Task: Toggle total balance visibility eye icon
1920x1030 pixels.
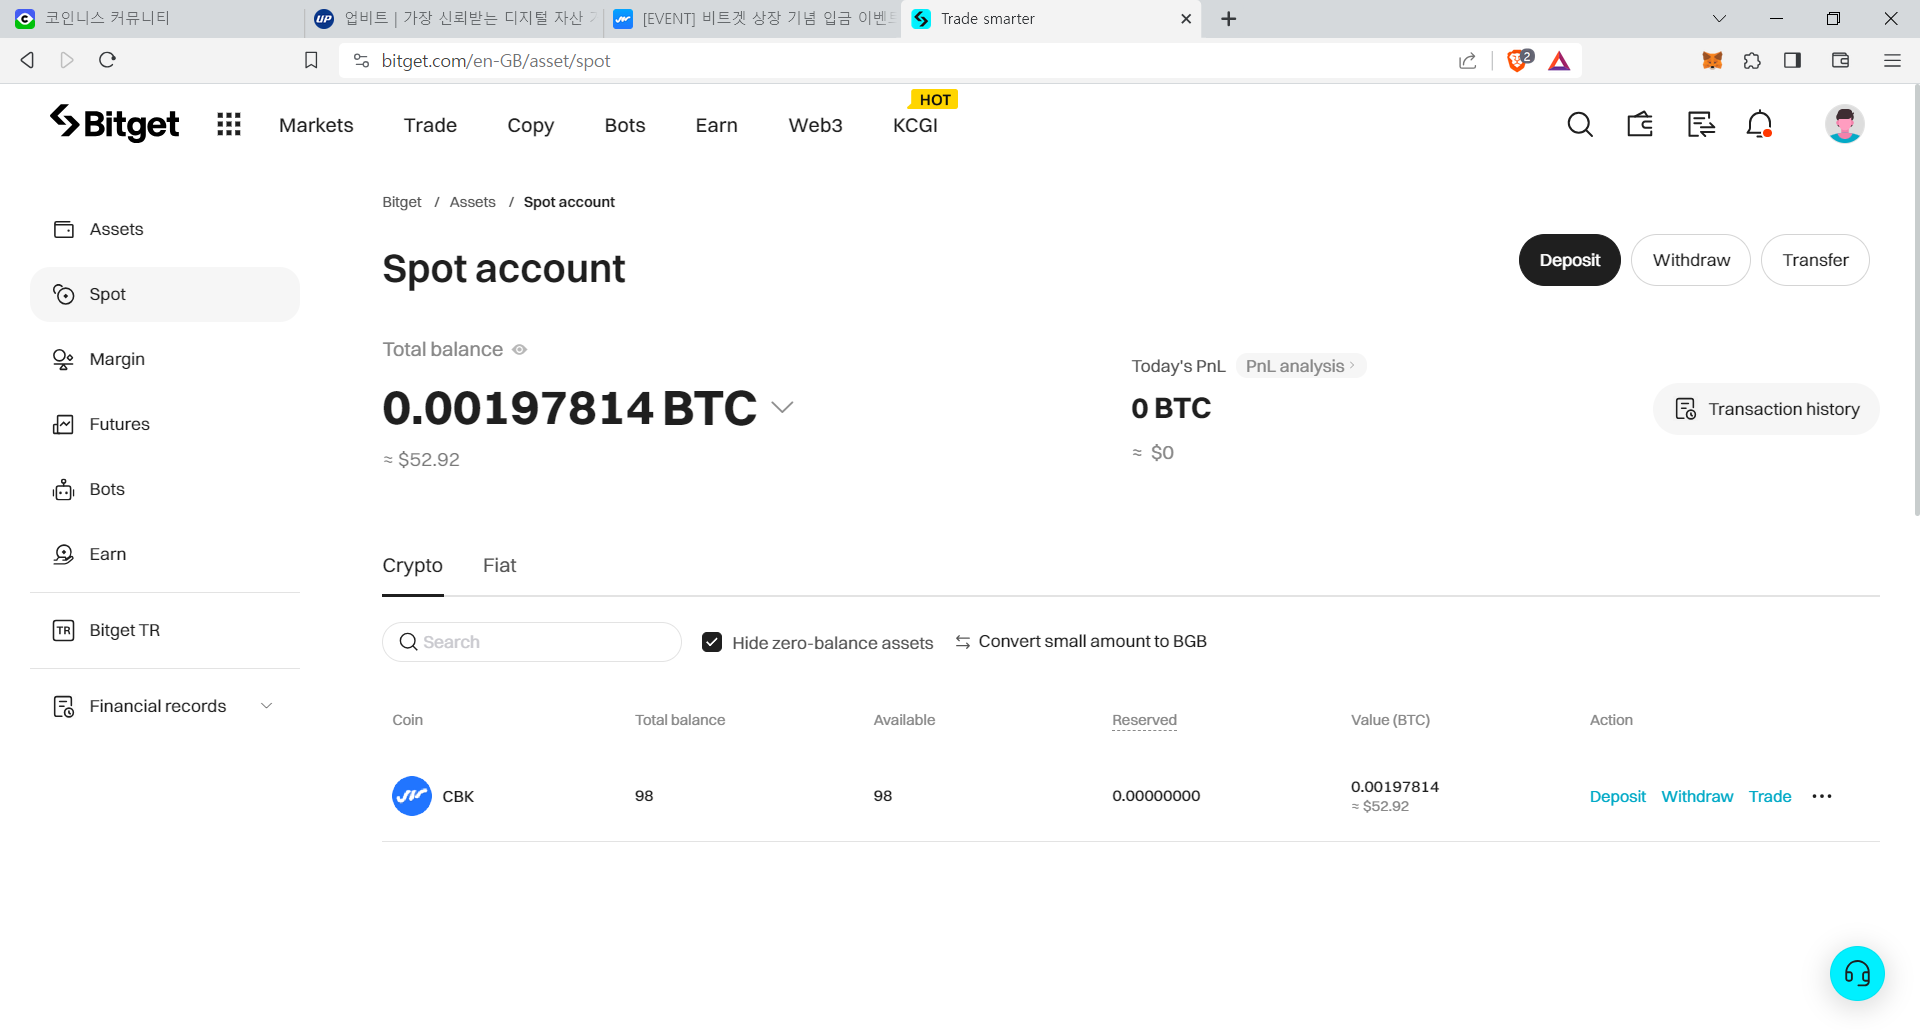Action: 520,350
